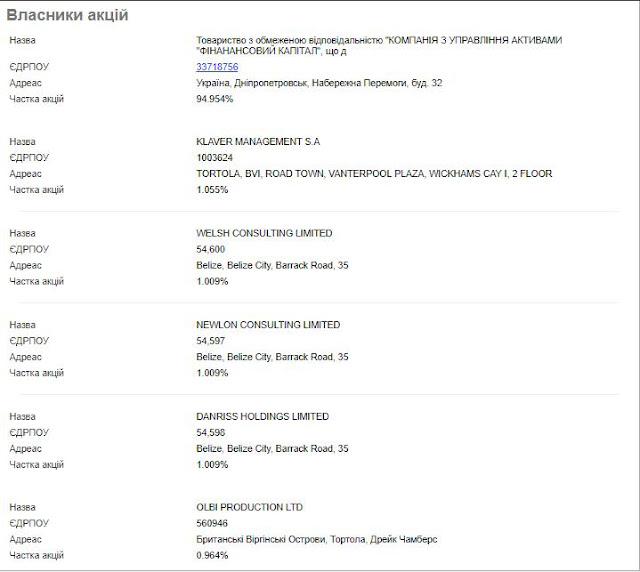Viewport: 640px width, 572px height.
Task: Select 'OLBI PRODUCTION LTD' name
Action: click(249, 507)
